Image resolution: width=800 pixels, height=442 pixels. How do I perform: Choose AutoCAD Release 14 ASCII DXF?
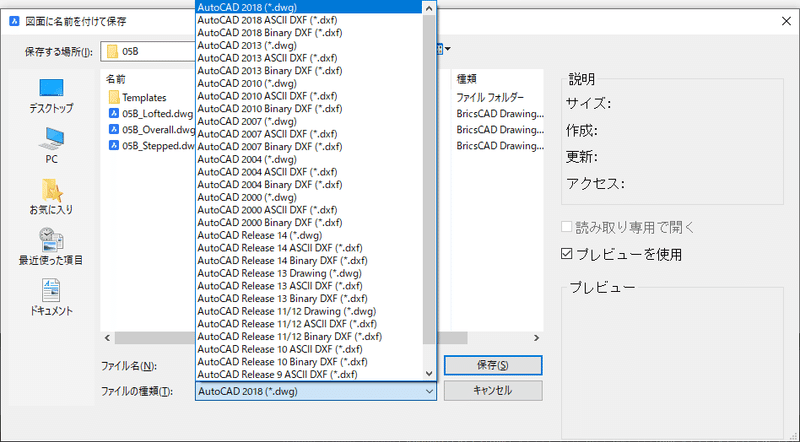click(309, 248)
